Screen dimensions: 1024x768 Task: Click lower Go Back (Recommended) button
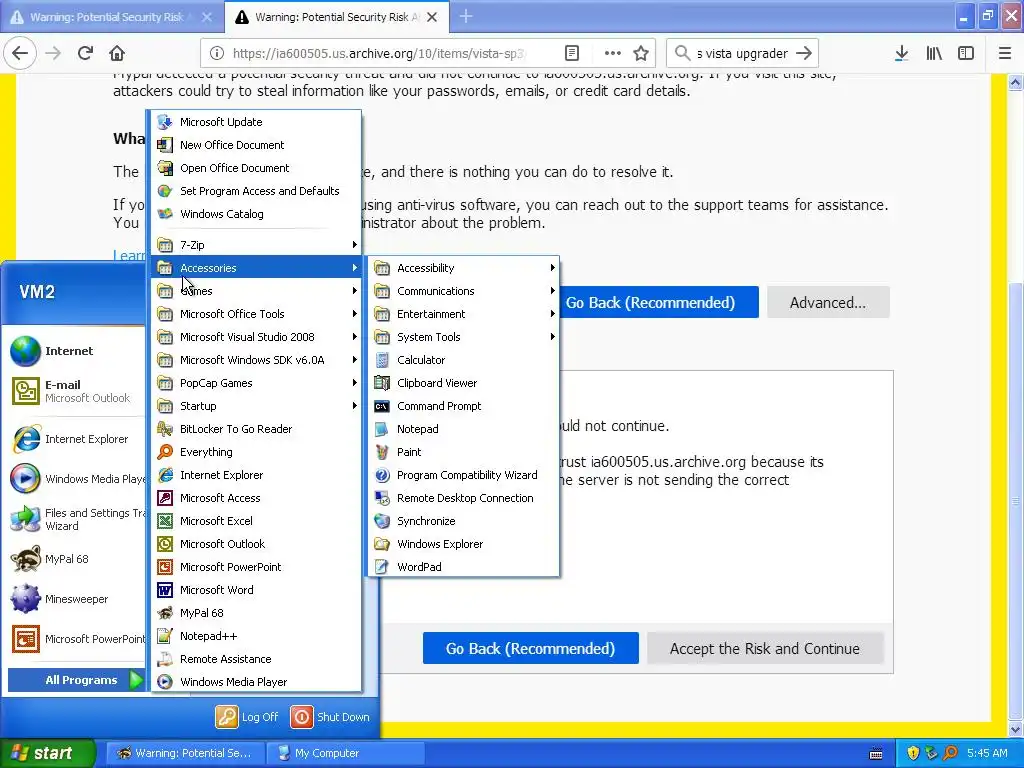530,648
